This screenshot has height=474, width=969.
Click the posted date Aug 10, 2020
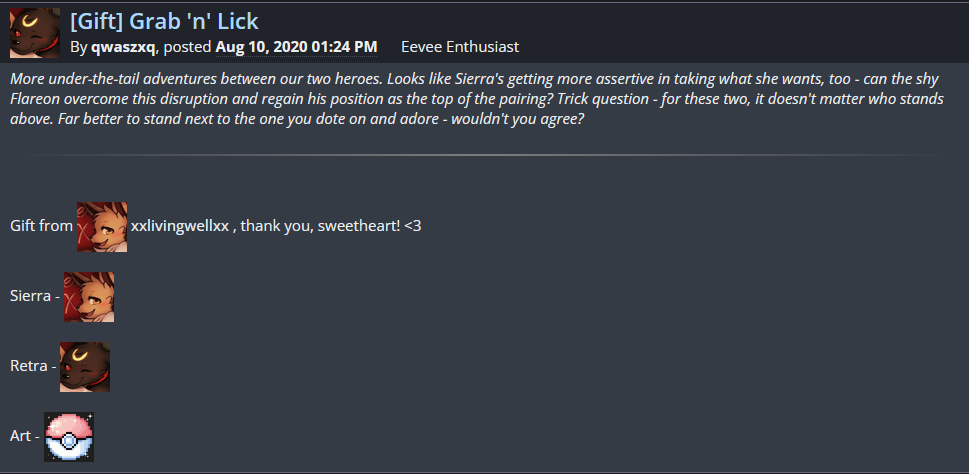[x=296, y=47]
